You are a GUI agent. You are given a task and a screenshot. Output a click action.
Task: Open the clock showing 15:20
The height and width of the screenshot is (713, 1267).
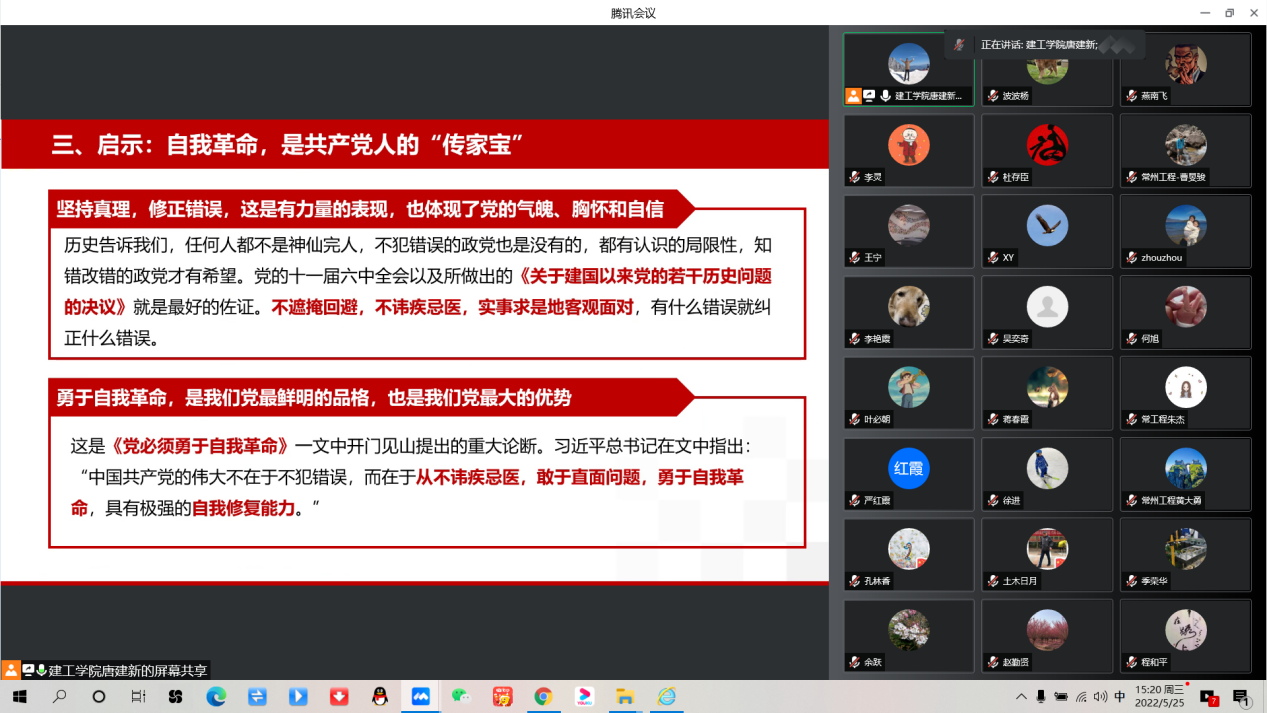[x=1159, y=696]
